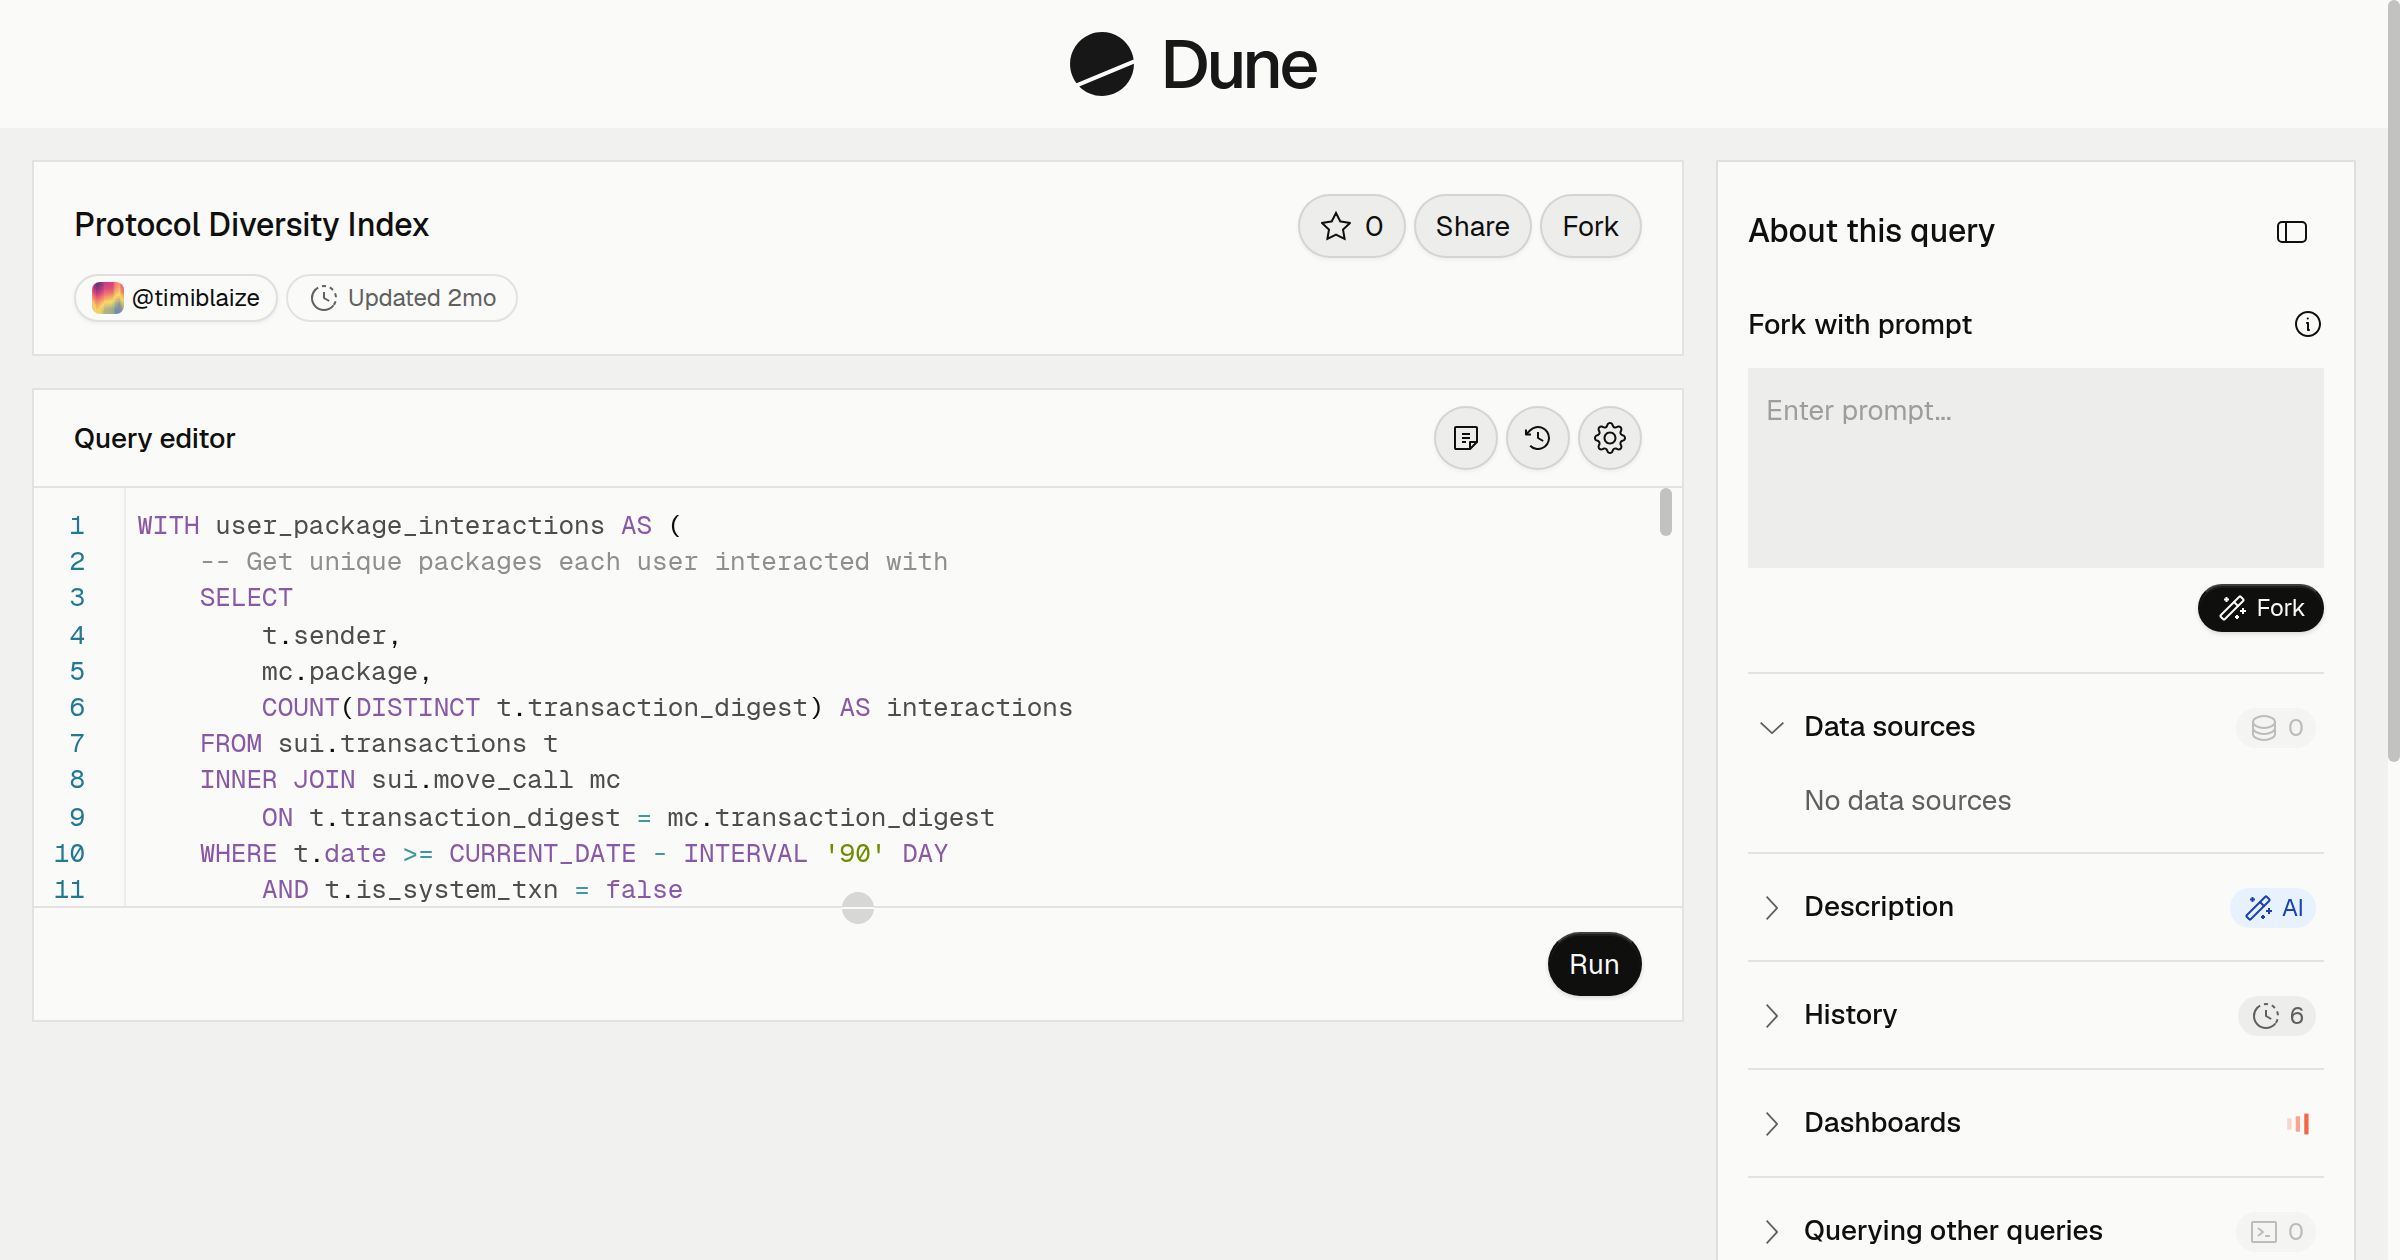Click the query editor vertical scrollbar
The width and height of the screenshot is (2400, 1260).
pos(1665,512)
